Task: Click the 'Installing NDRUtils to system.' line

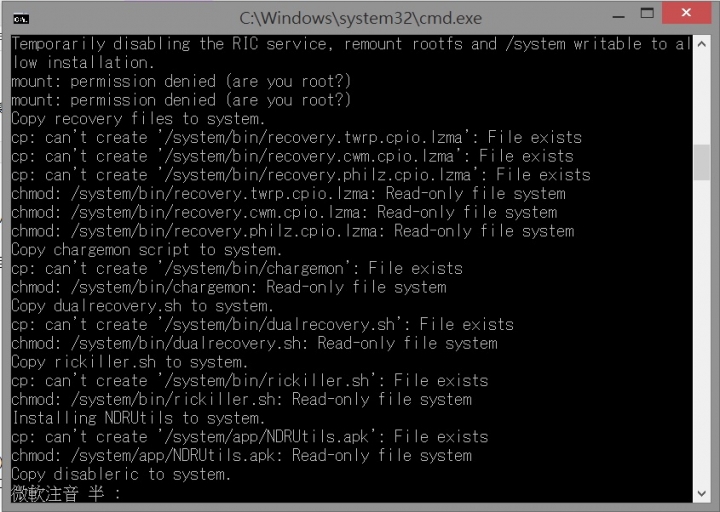Action: 138,418
